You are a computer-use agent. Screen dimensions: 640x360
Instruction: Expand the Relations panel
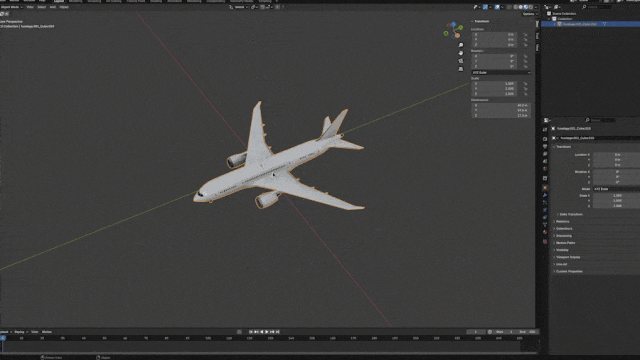click(x=562, y=222)
